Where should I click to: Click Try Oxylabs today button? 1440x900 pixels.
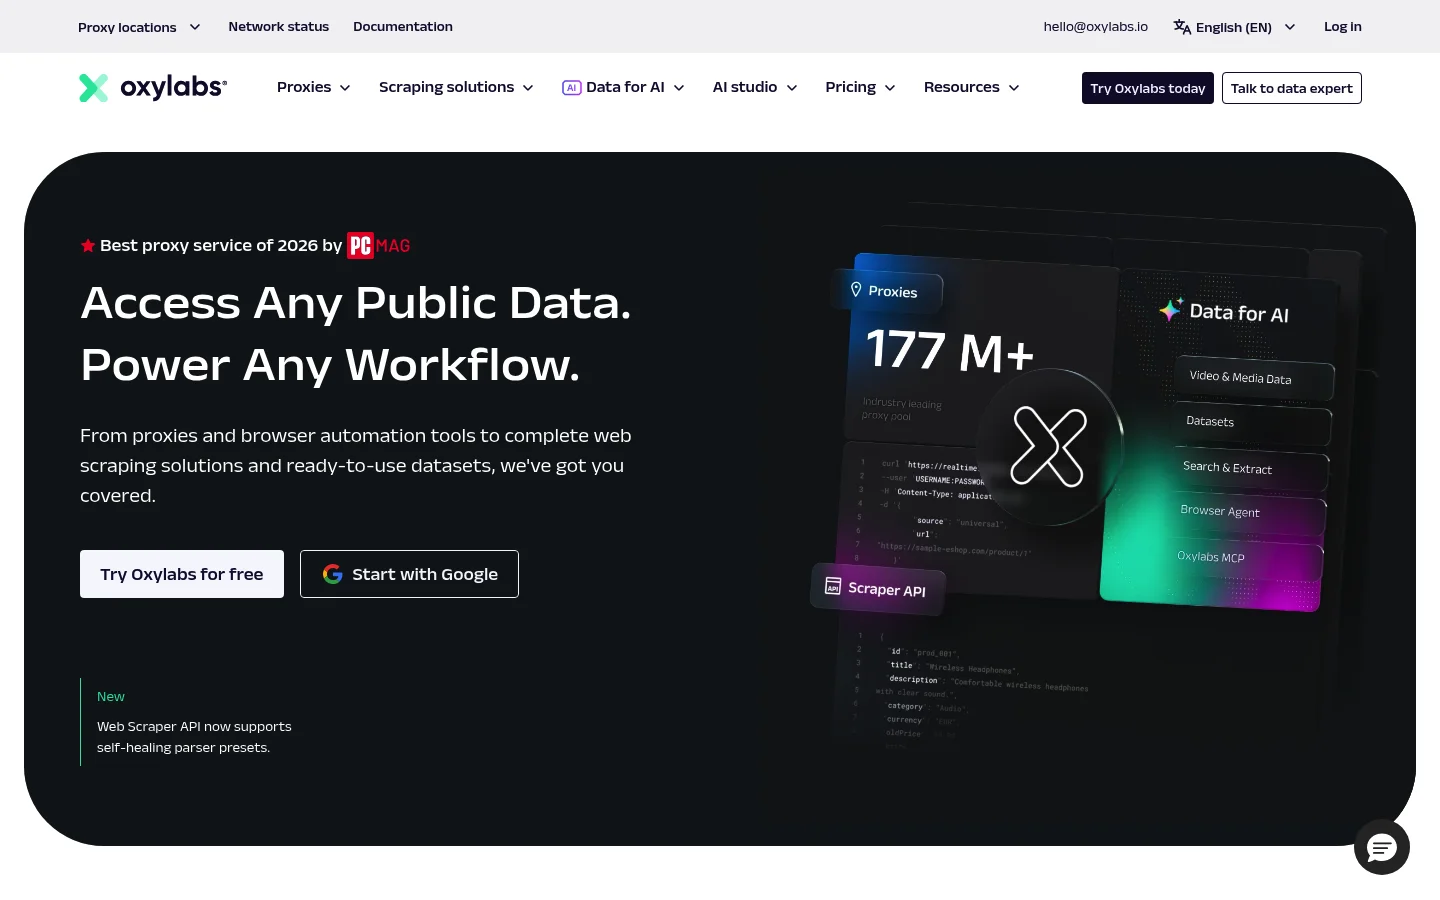(1148, 88)
